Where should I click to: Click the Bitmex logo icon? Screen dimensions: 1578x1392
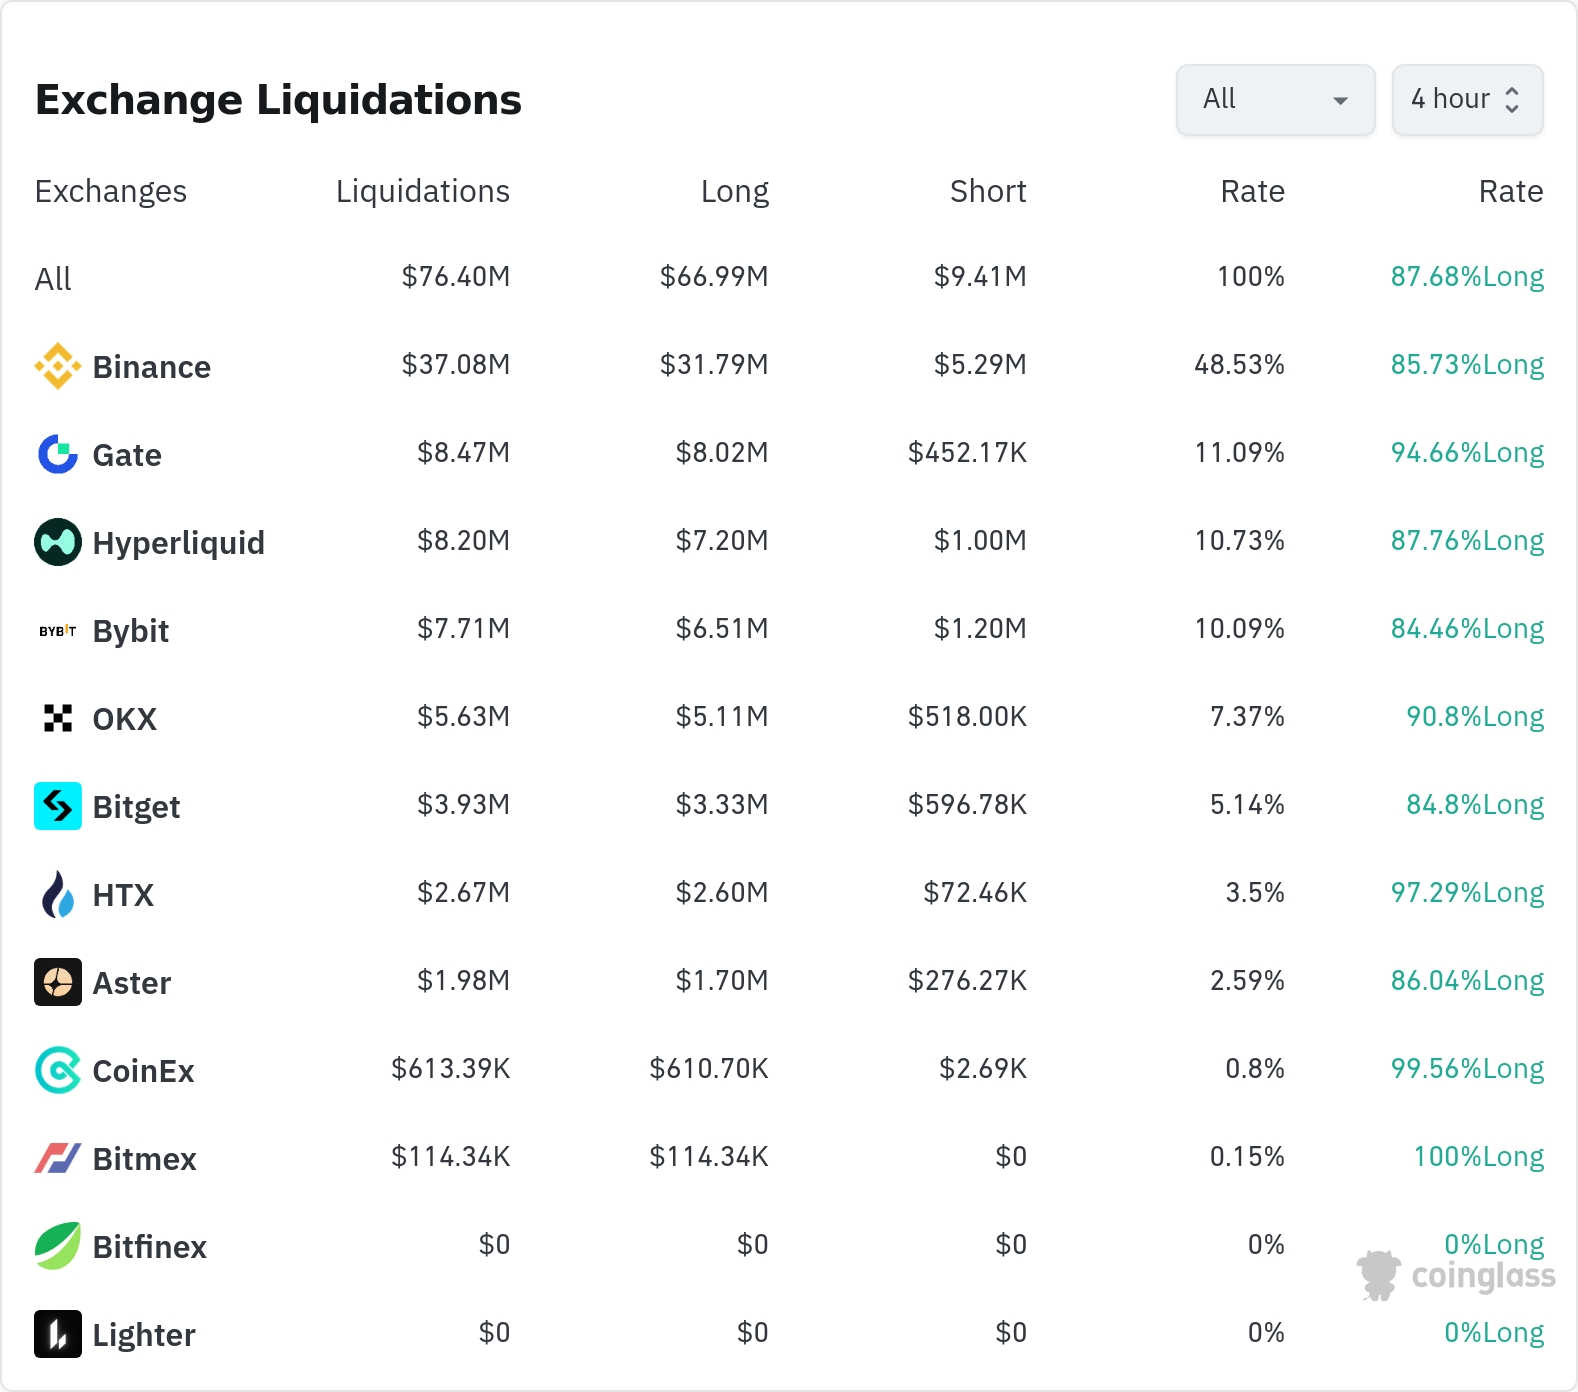coord(58,1158)
